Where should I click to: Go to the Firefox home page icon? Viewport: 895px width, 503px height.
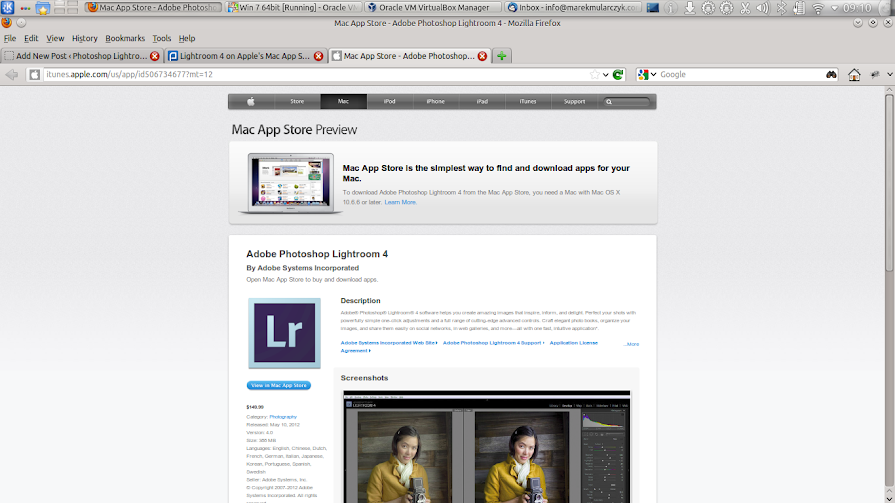[854, 75]
